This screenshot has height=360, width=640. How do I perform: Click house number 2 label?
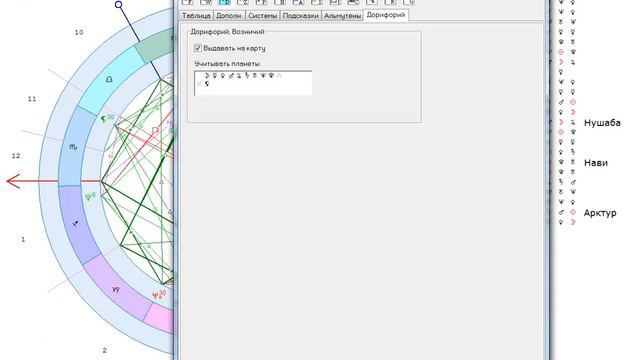coord(104,350)
